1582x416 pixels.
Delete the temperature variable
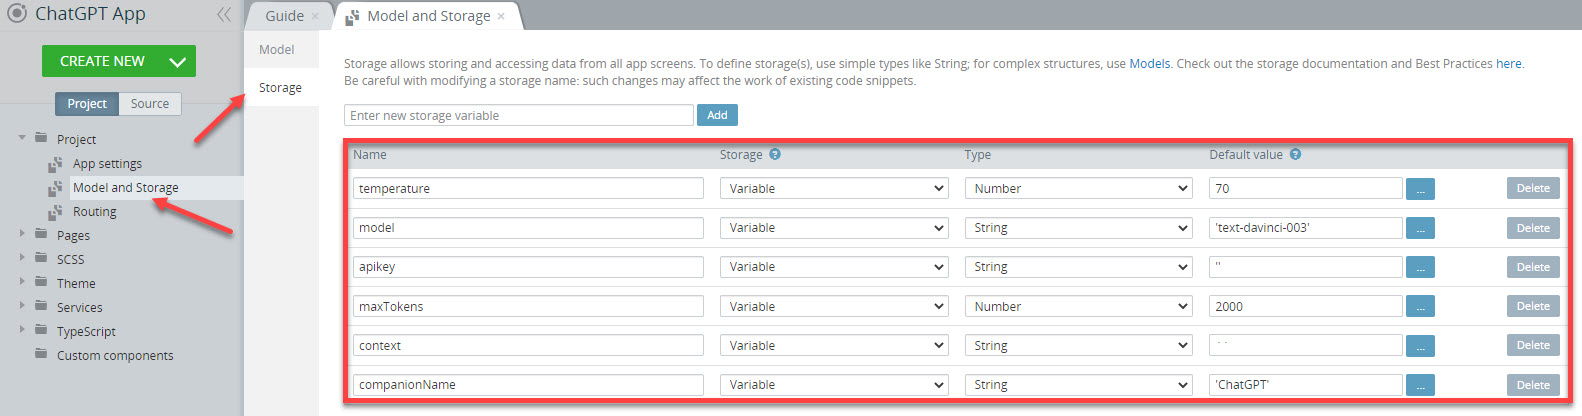point(1533,188)
